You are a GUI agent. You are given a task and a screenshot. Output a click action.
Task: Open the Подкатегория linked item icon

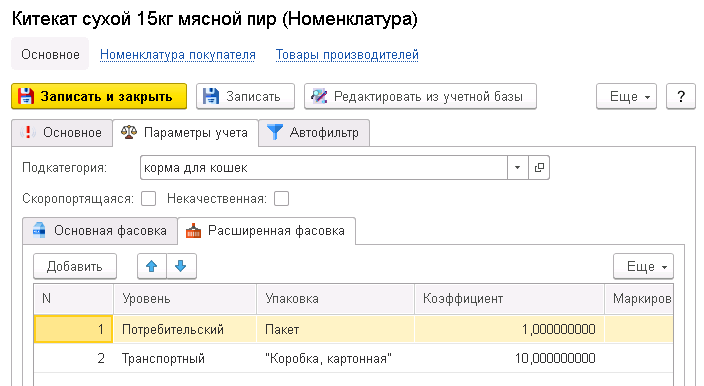tap(539, 167)
